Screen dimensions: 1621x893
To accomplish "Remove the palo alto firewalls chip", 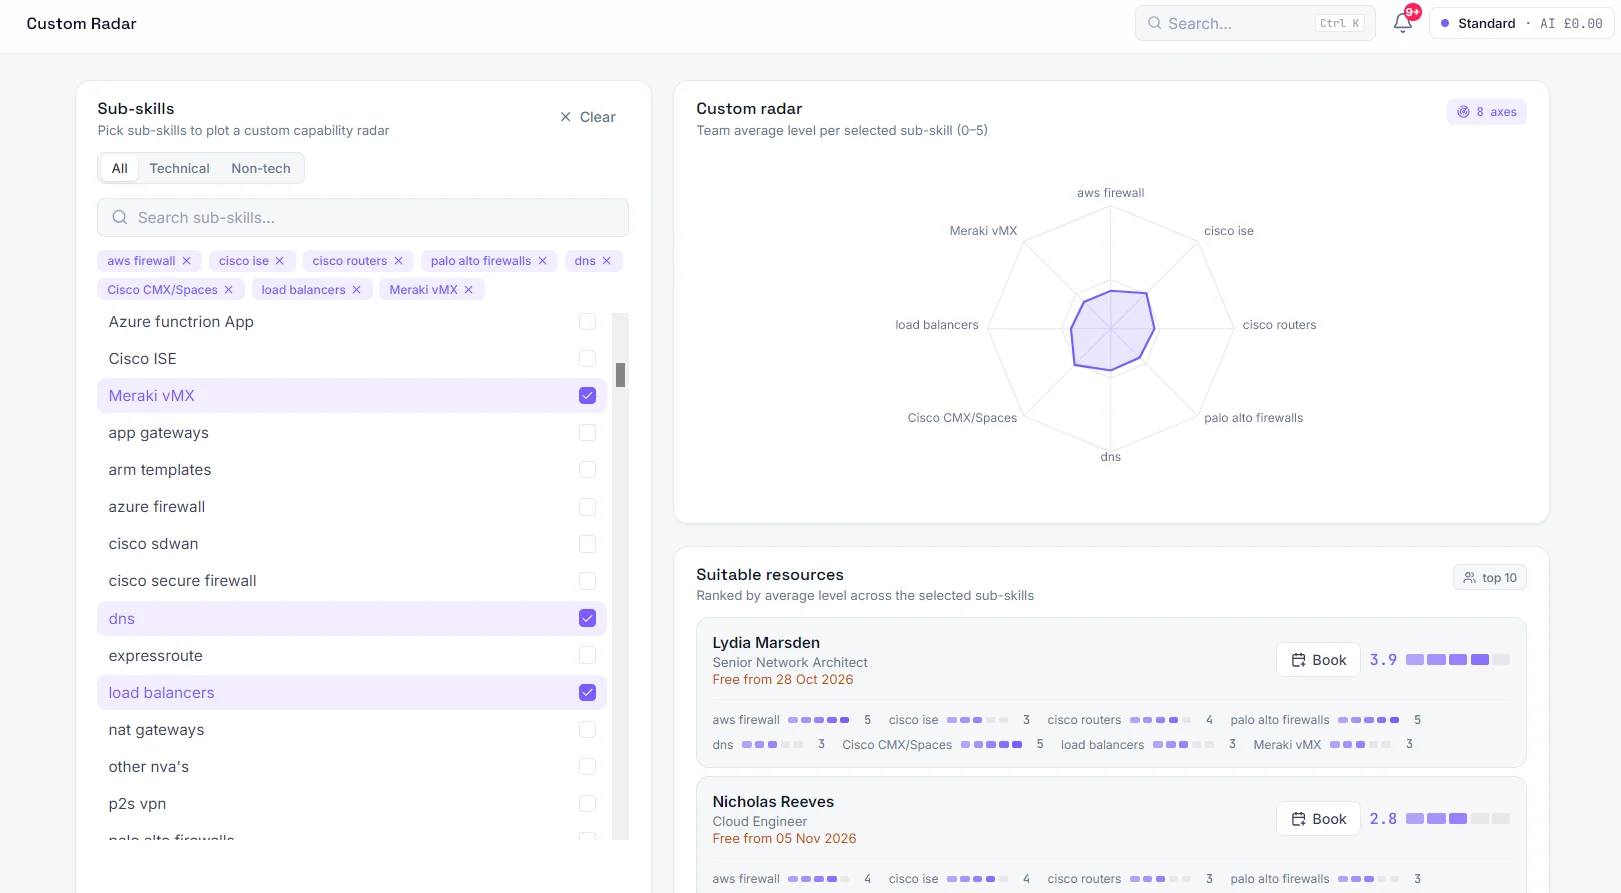I will (542, 261).
